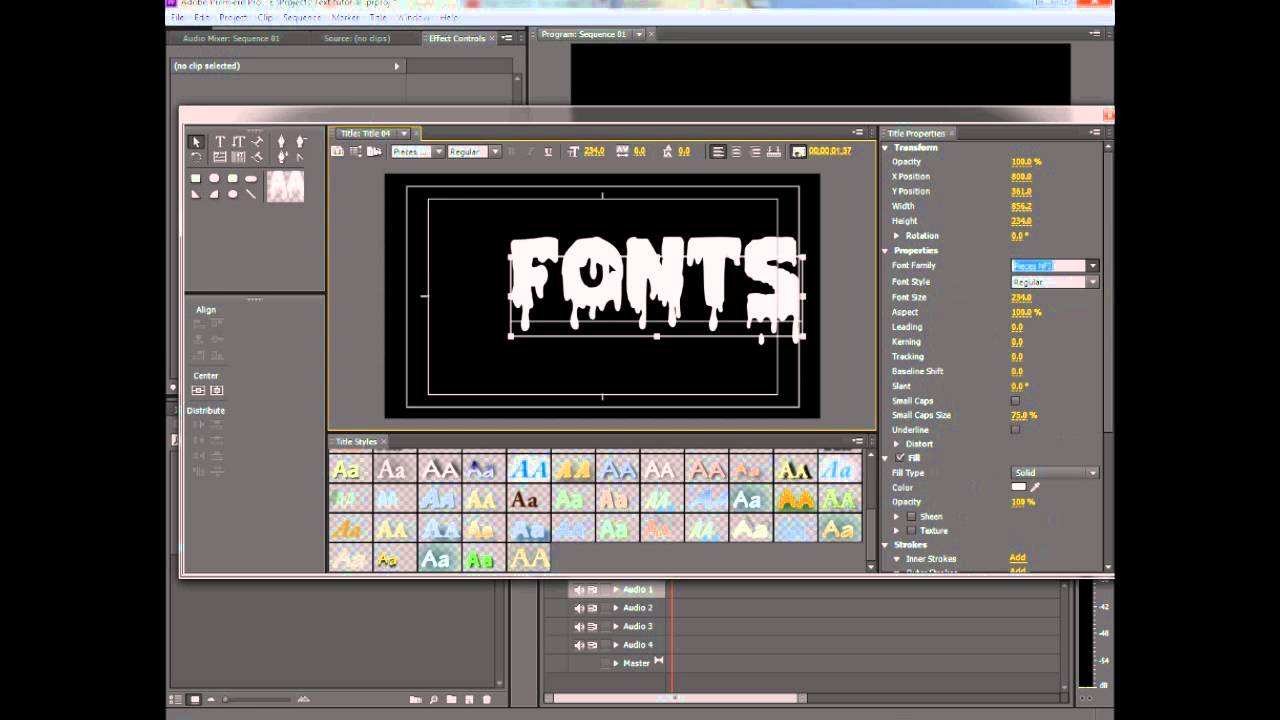Screen dimensions: 1280x720
Task: Toggle underline formatting button
Action: pyautogui.click(x=548, y=152)
